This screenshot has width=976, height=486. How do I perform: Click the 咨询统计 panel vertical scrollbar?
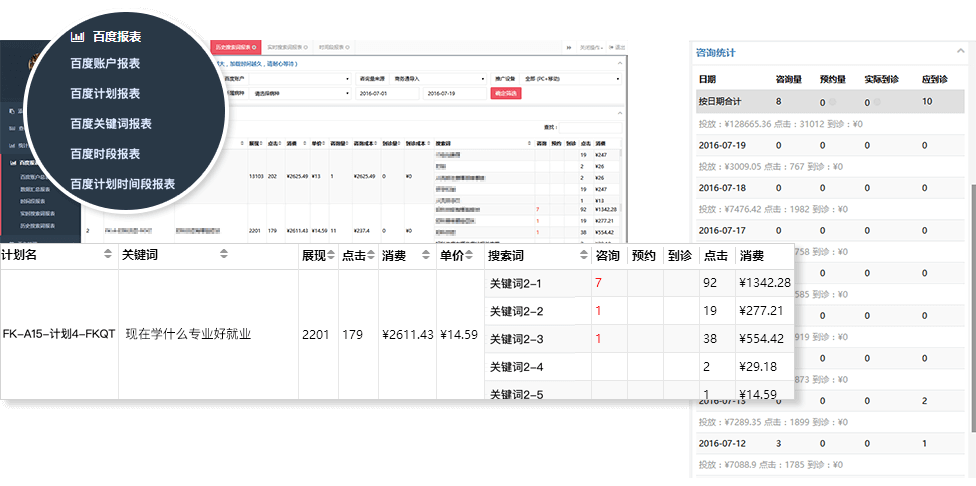[971, 300]
